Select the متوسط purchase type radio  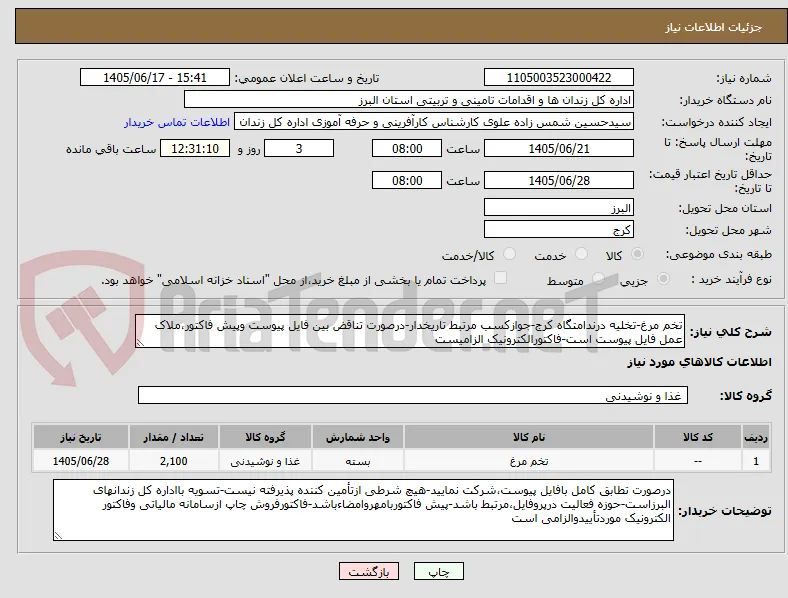pyautogui.click(x=598, y=278)
